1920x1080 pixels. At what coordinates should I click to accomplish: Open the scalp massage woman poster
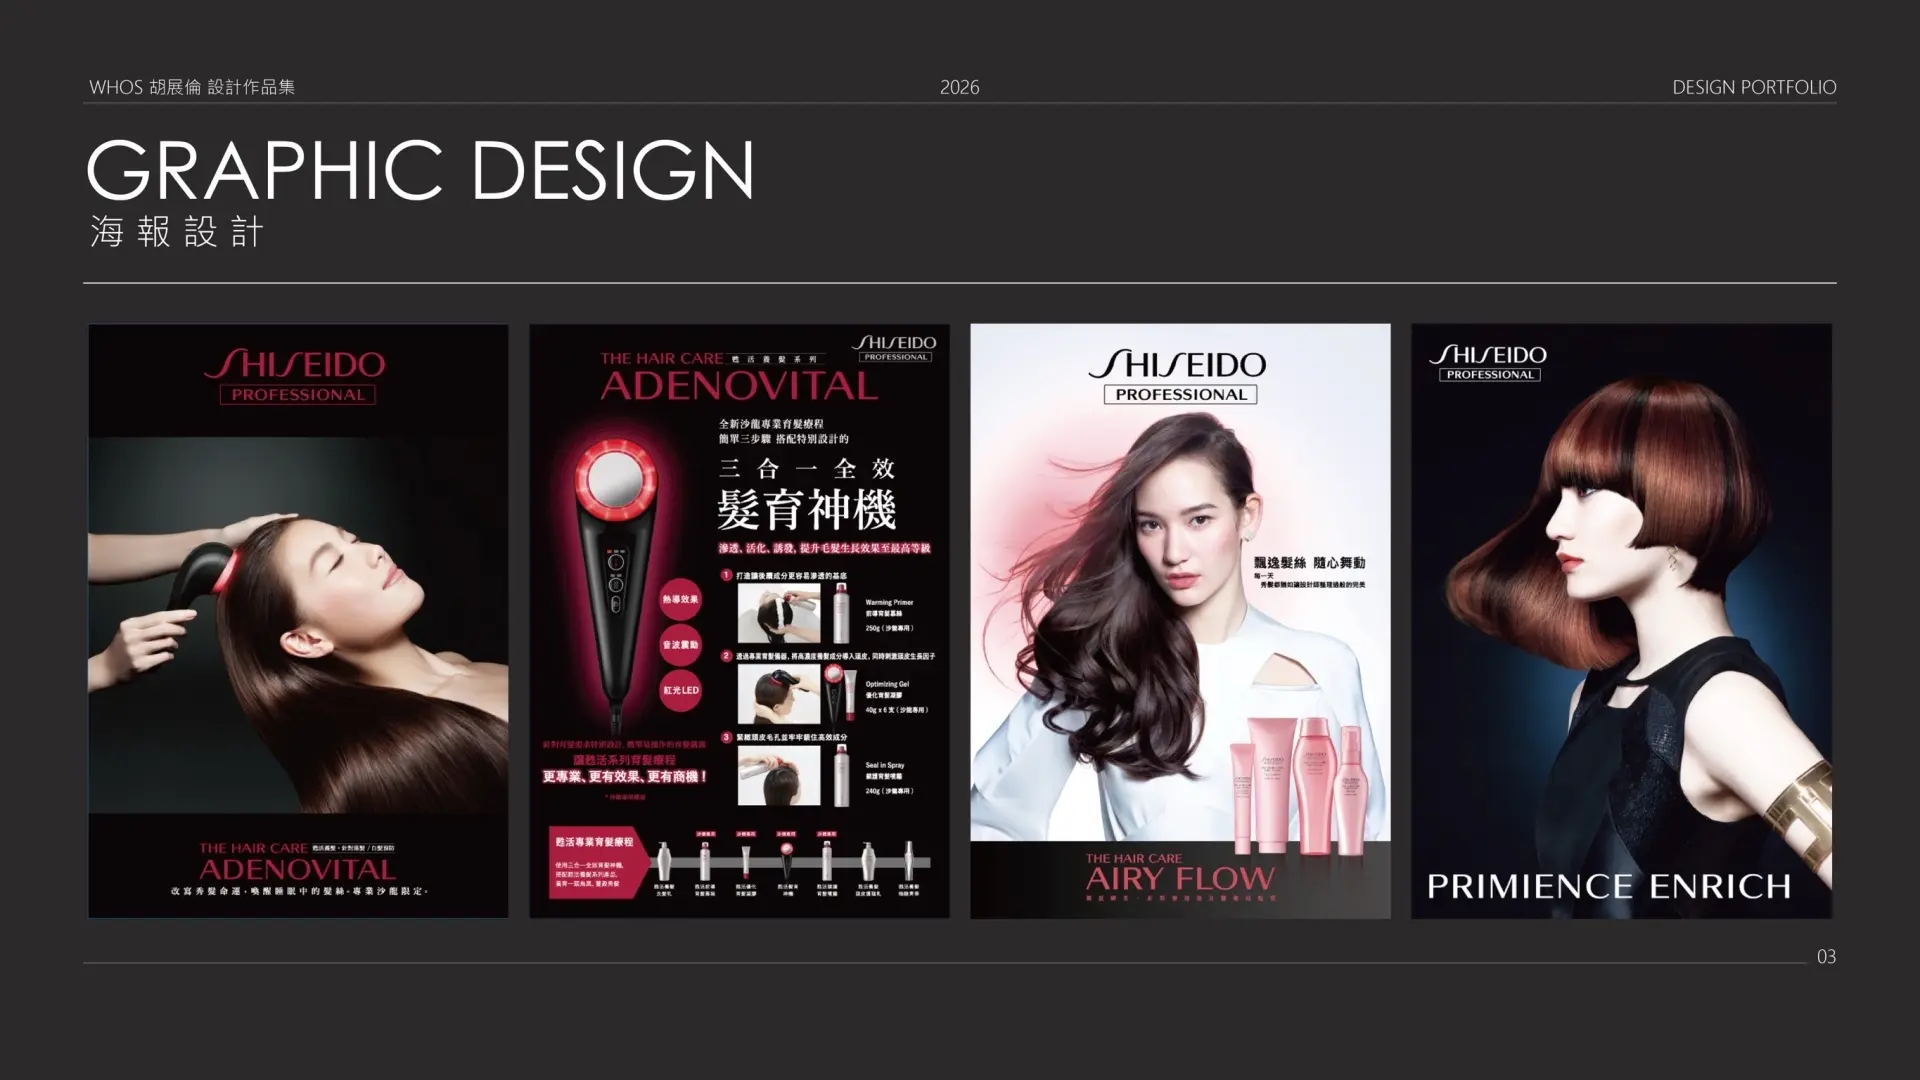(298, 621)
